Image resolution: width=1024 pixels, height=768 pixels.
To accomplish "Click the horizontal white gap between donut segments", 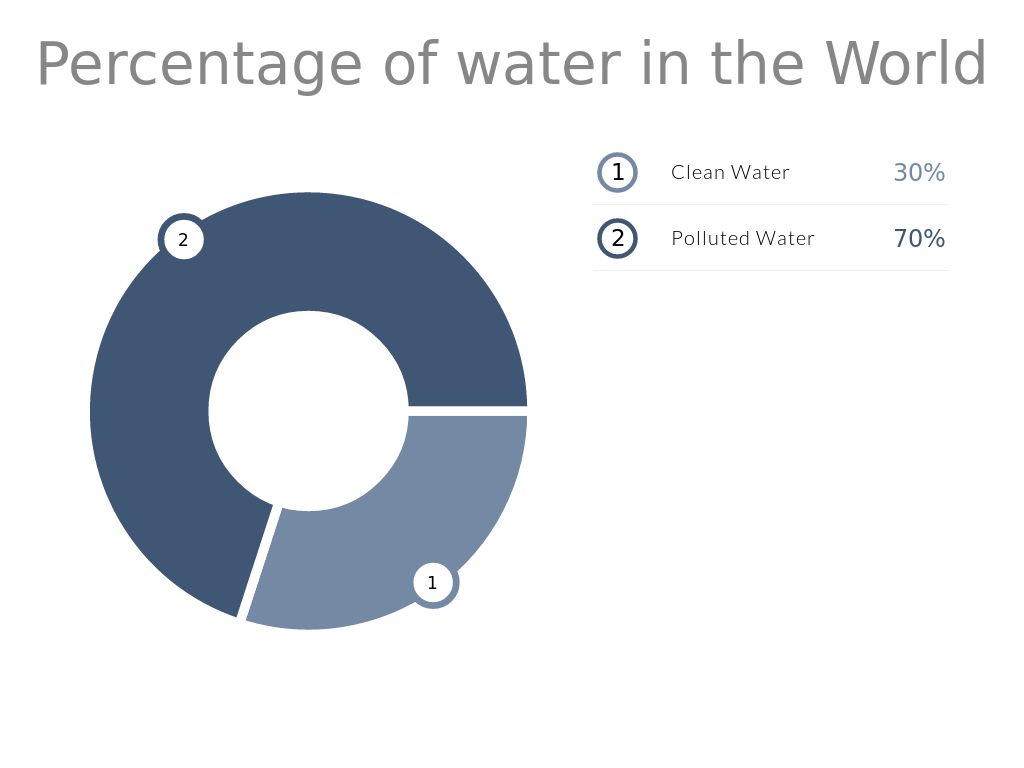I will point(468,411).
